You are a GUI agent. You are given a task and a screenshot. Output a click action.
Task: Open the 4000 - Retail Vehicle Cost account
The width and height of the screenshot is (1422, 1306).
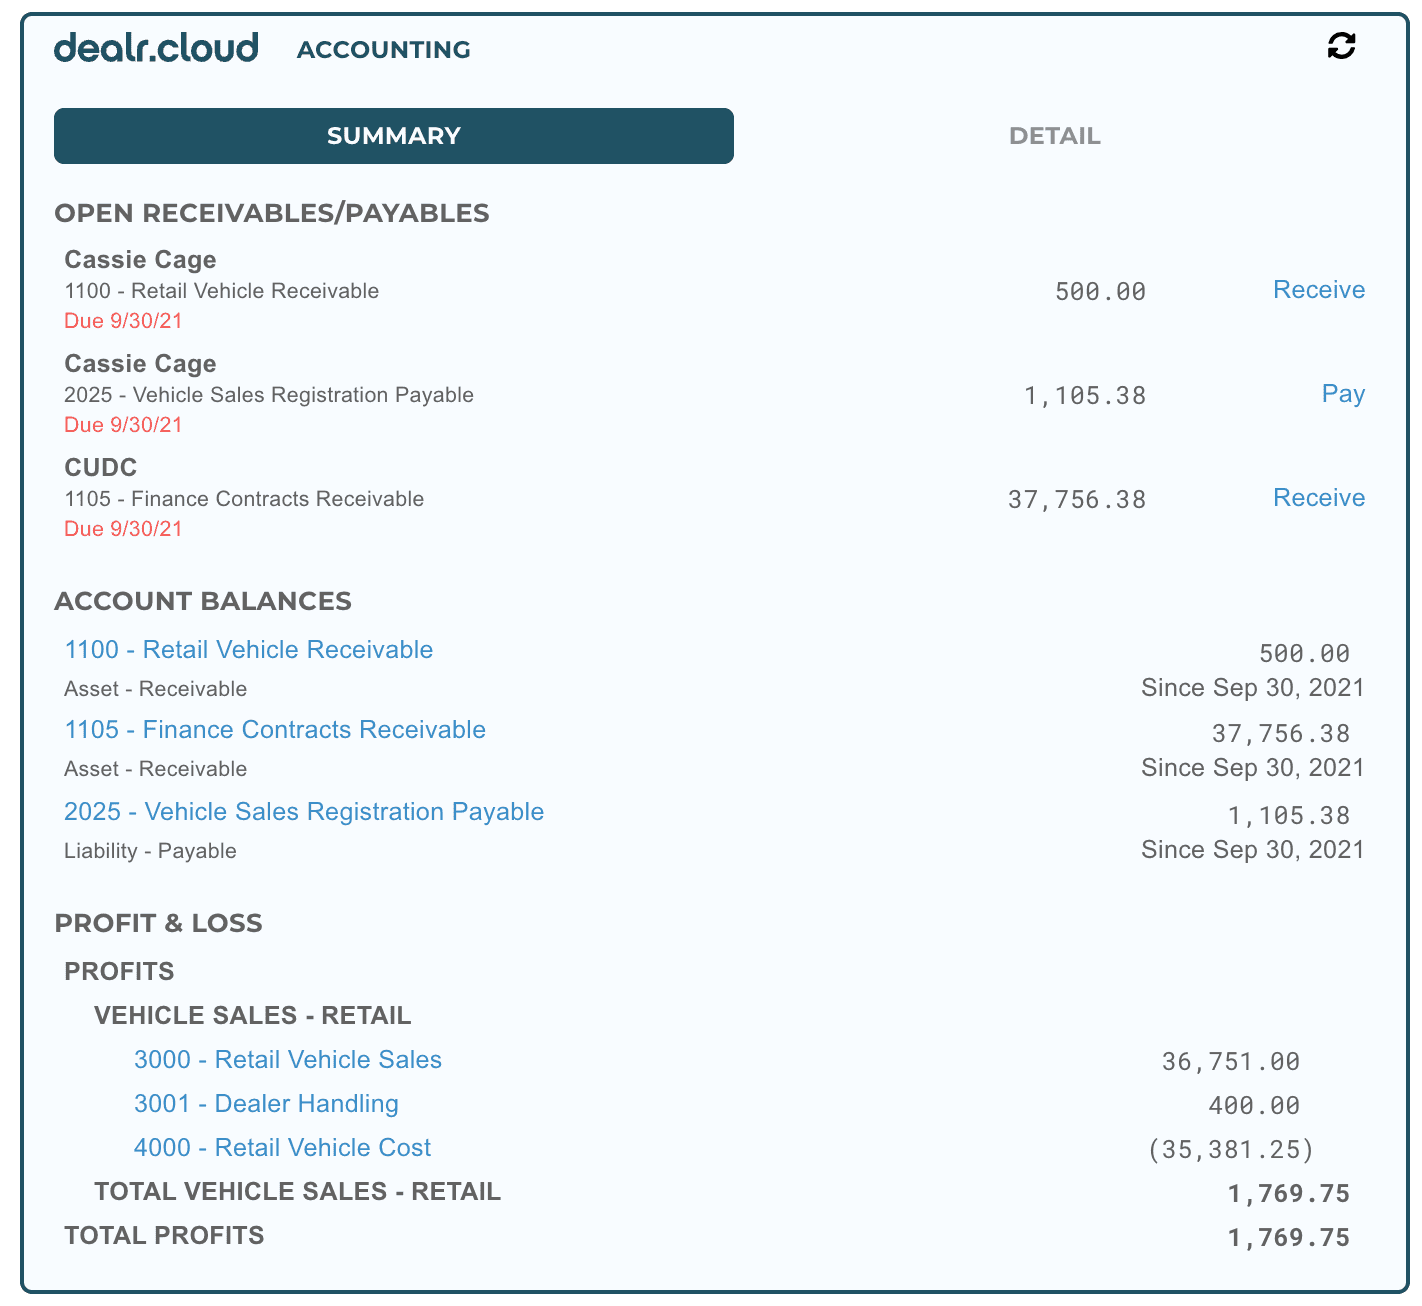[x=283, y=1148]
